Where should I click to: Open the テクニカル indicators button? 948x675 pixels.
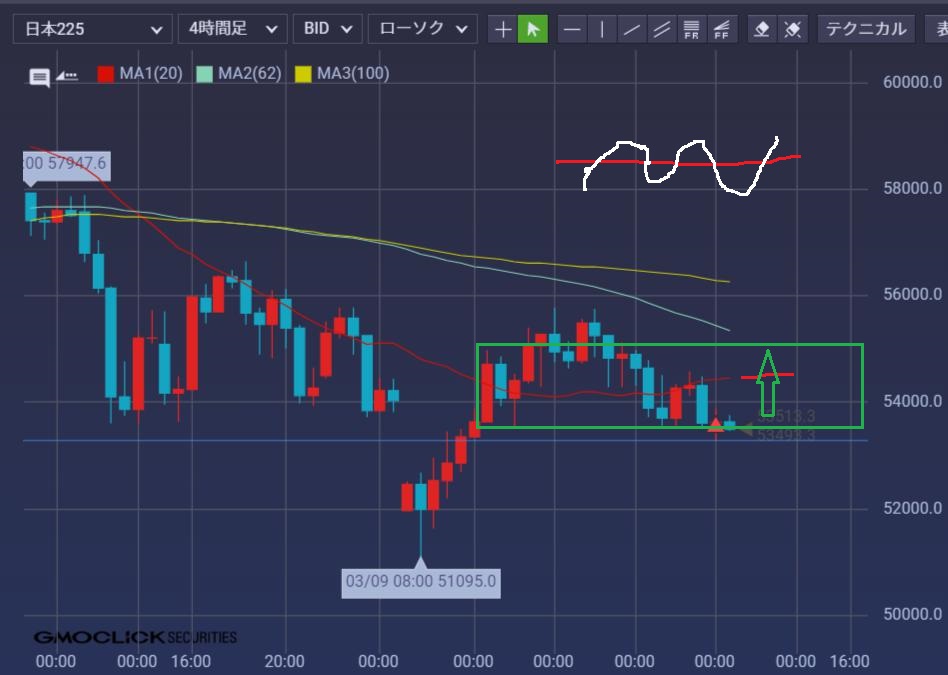866,29
